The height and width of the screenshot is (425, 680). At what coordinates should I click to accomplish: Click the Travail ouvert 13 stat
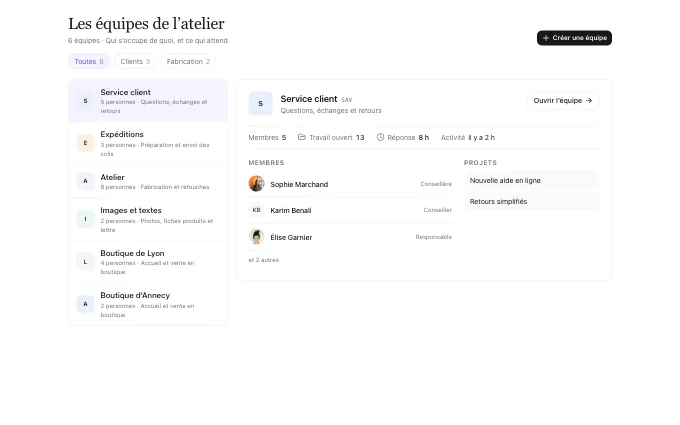331,137
